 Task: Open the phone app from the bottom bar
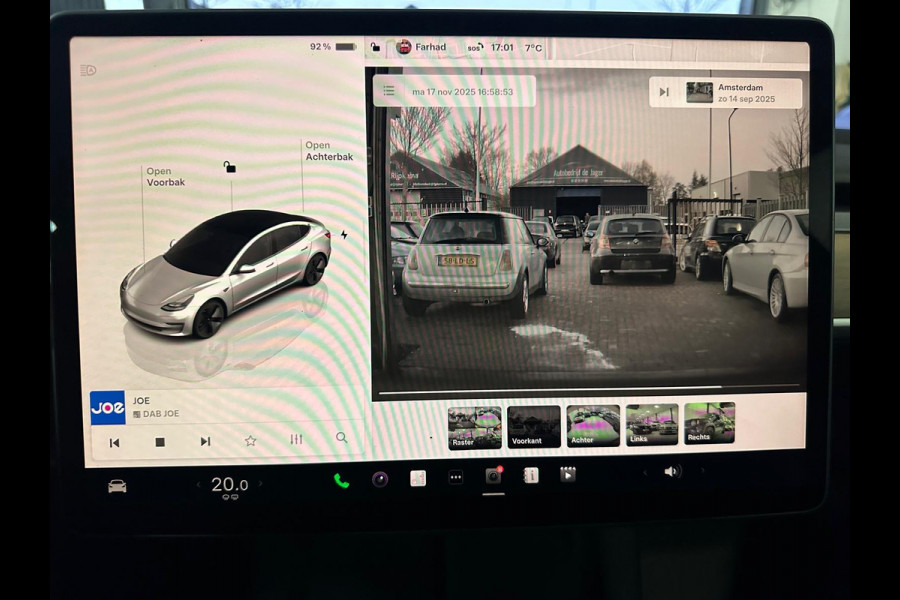[340, 478]
